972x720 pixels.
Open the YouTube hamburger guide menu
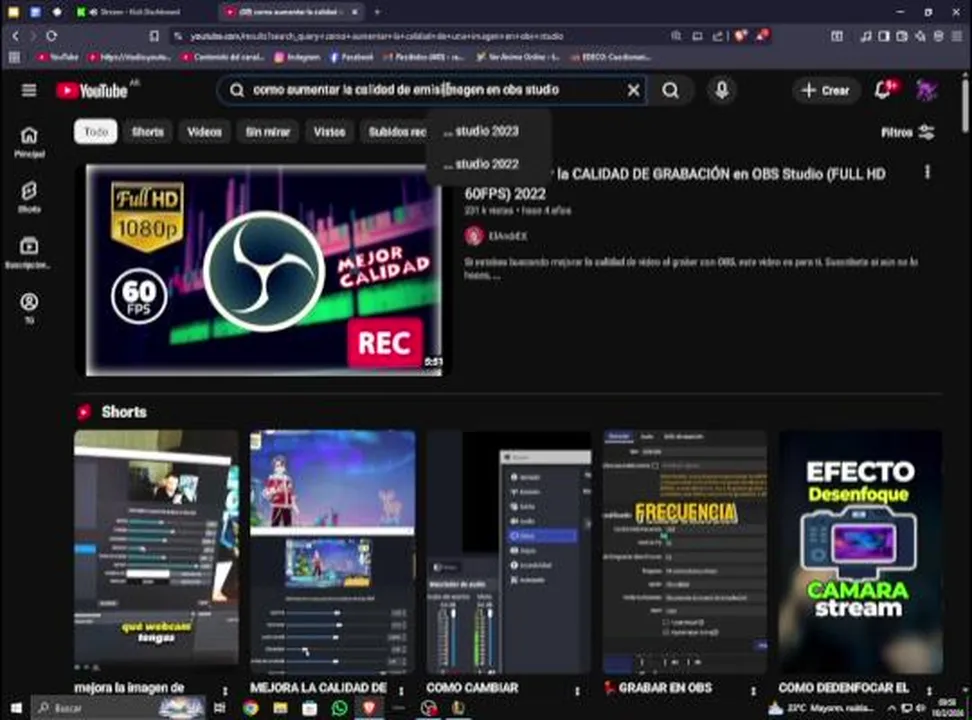point(29,91)
